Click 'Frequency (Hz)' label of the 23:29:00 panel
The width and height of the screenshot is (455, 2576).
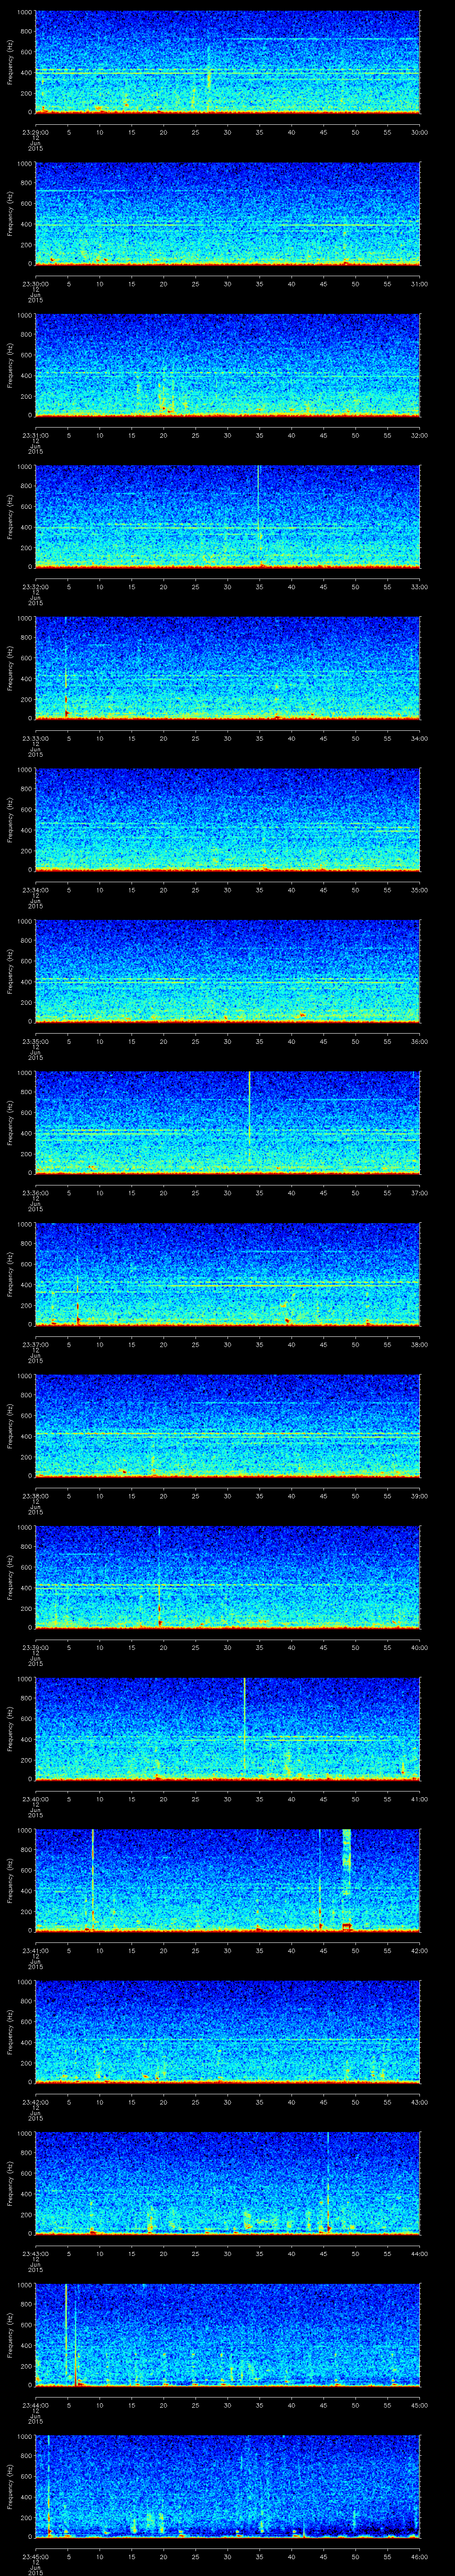(10, 62)
